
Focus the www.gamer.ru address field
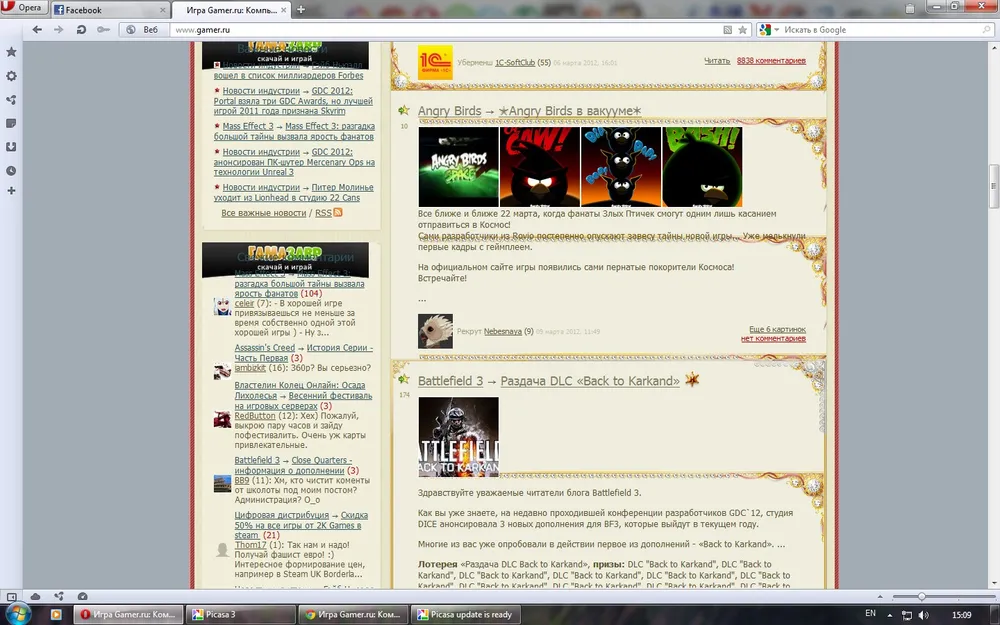(x=446, y=29)
